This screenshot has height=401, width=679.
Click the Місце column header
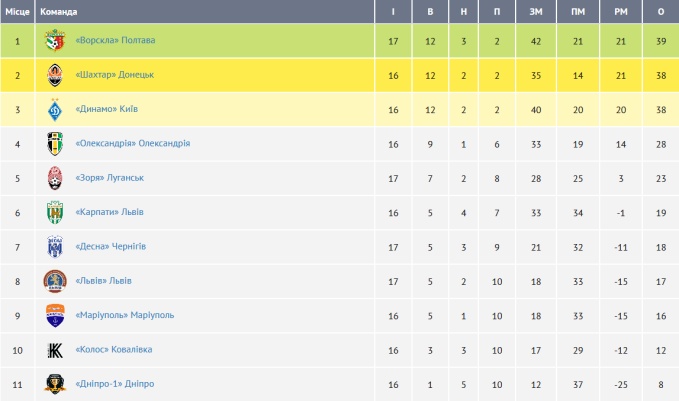click(x=17, y=11)
